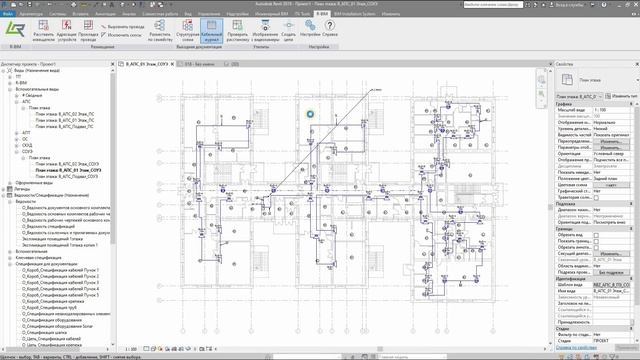Select О_Спецификация оборудования Sonar
The height and width of the screenshot is (360, 640).
click(x=58, y=327)
